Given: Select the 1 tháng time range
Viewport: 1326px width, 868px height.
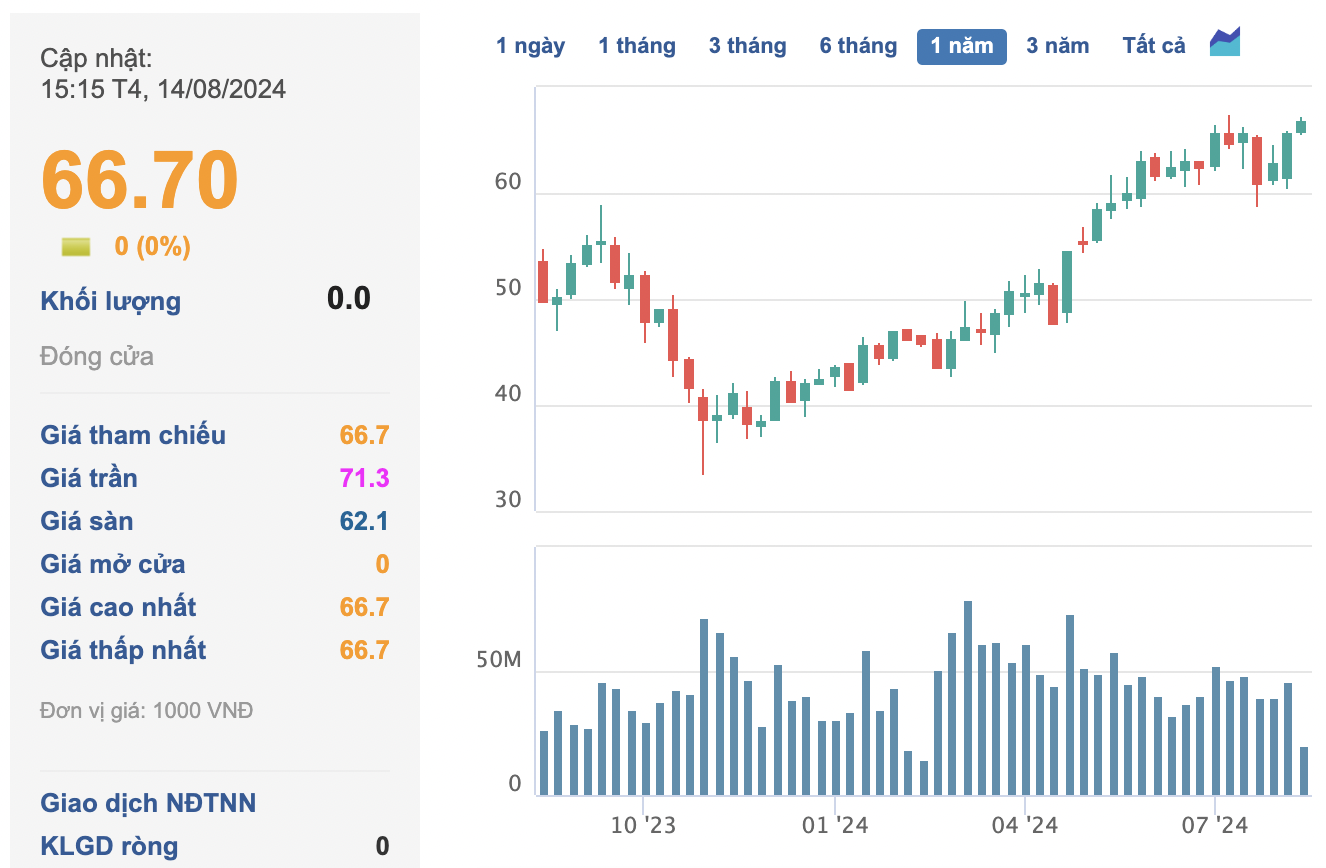Looking at the screenshot, I should coord(637,46).
